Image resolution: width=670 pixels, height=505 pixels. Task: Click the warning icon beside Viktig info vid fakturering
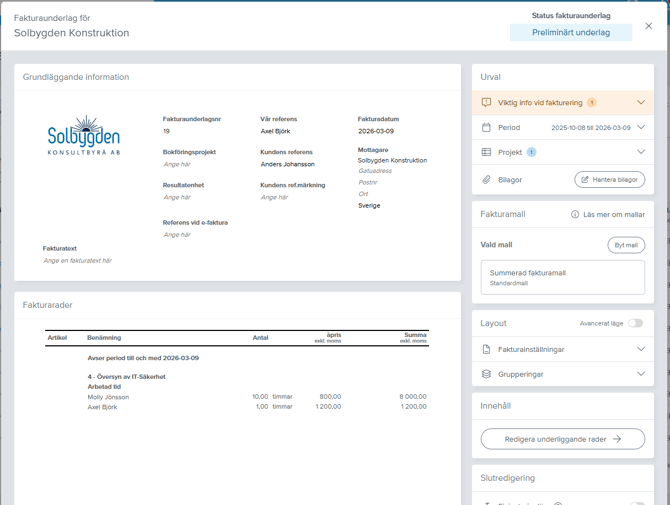486,102
